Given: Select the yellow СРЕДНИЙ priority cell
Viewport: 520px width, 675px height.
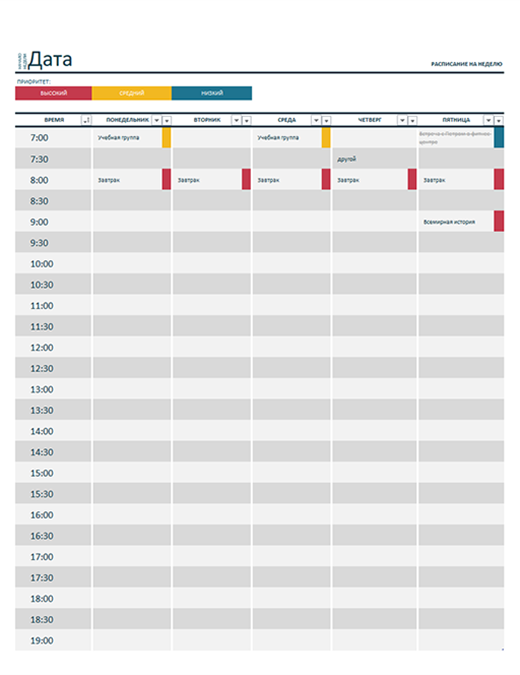Looking at the screenshot, I should (x=132, y=93).
